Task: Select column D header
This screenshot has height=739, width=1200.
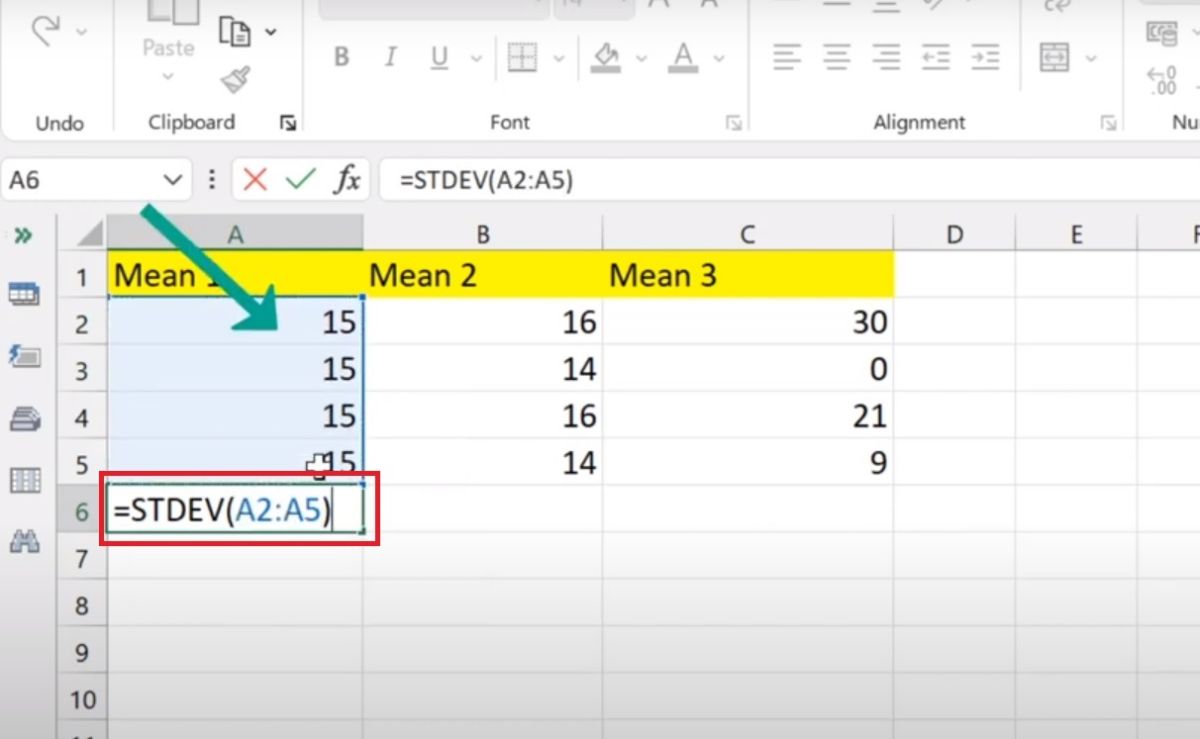Action: tap(954, 235)
